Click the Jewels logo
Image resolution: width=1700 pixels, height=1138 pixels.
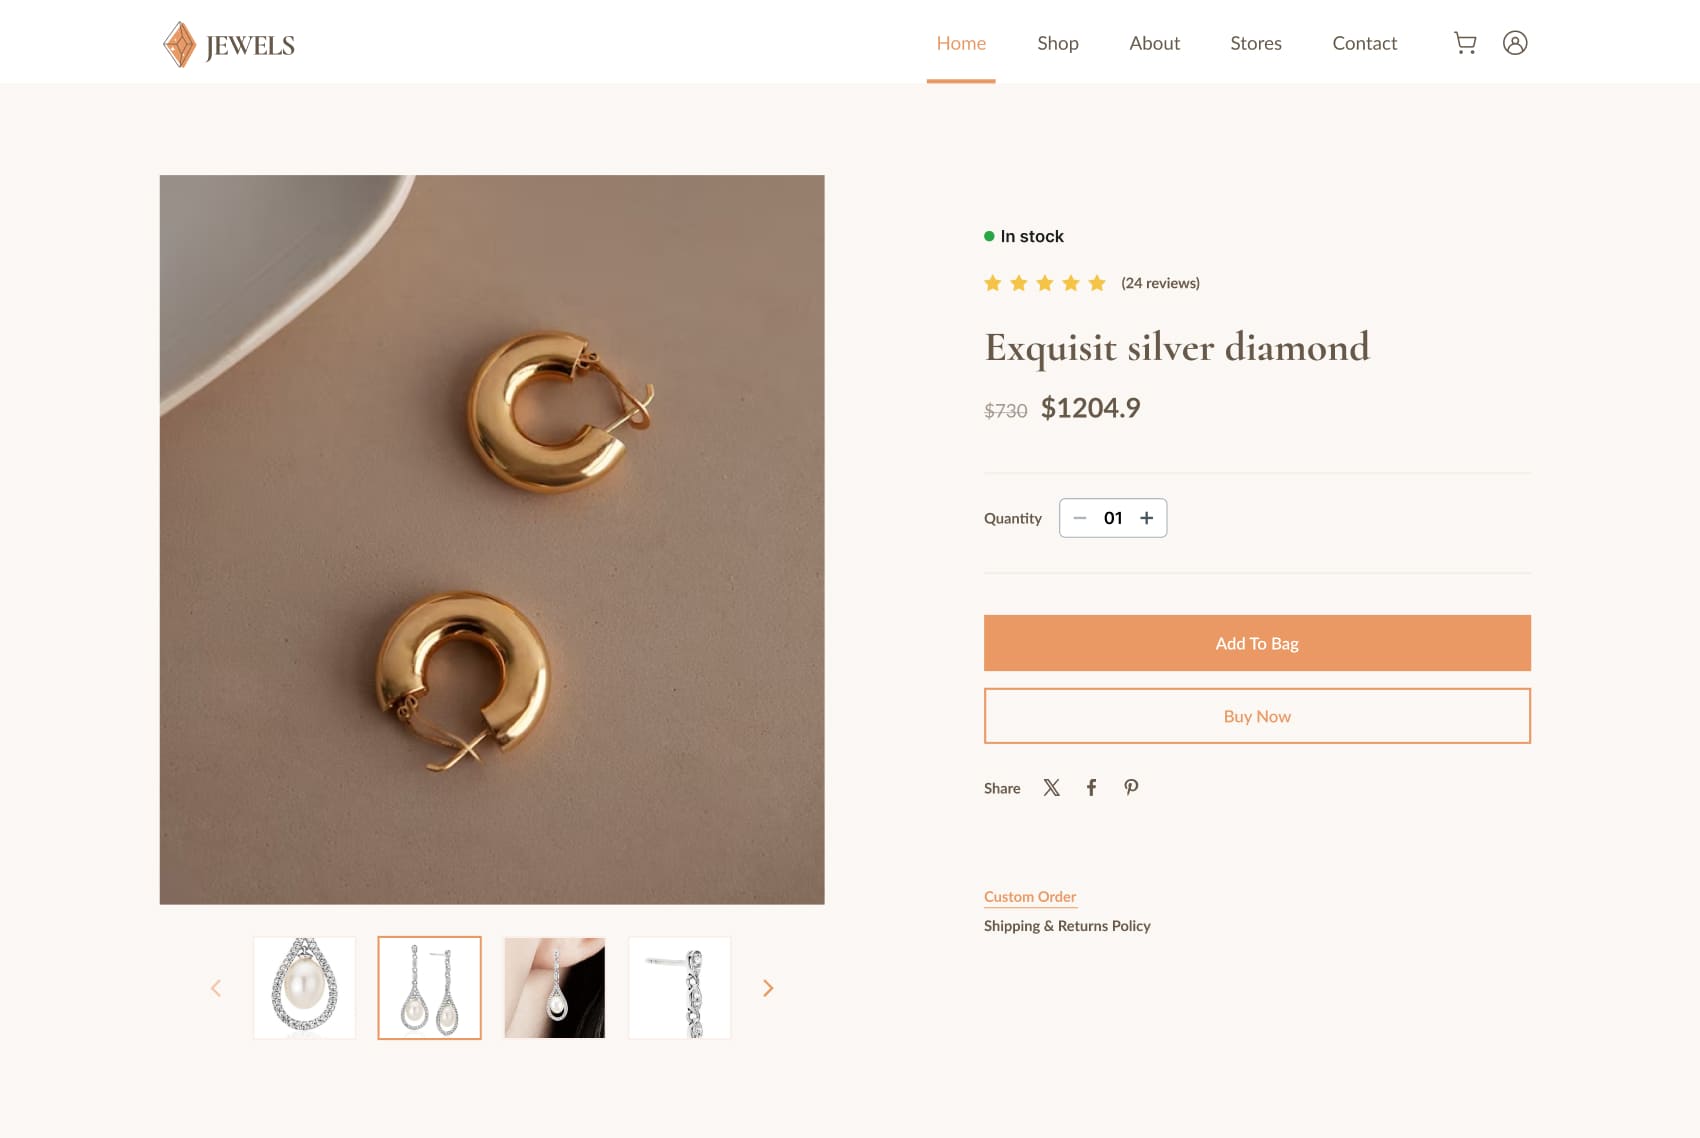(229, 45)
